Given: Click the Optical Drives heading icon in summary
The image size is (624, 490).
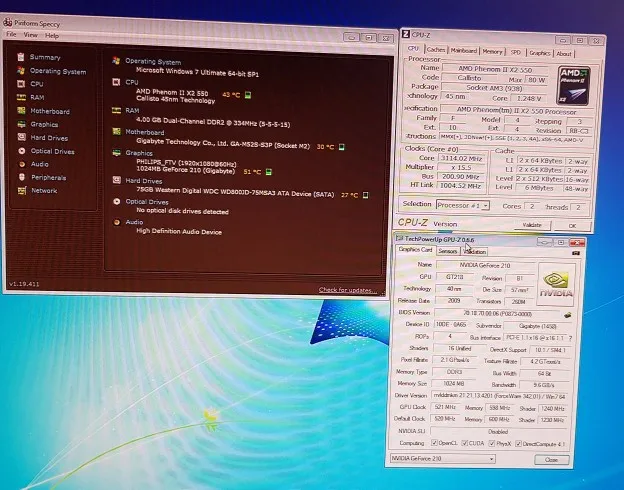Looking at the screenshot, I should [x=117, y=201].
